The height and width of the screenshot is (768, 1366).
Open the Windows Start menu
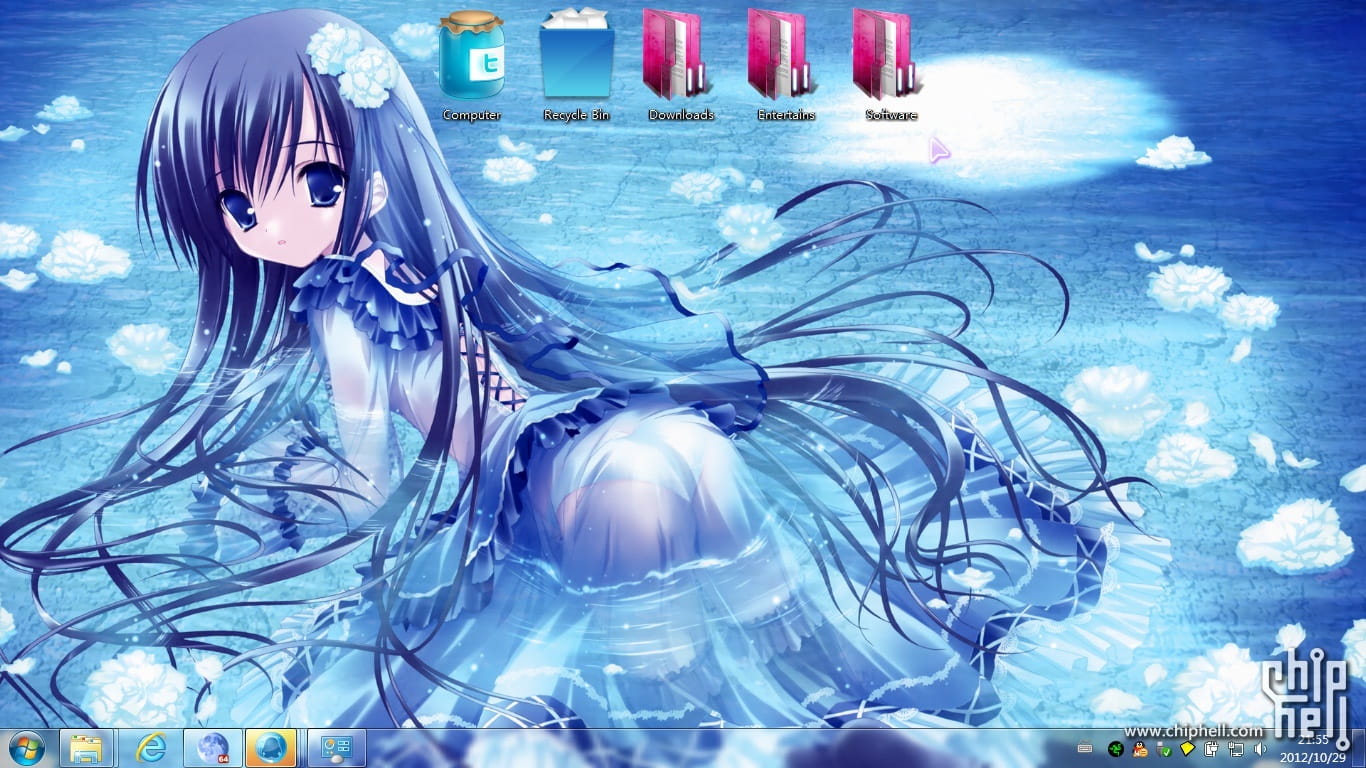tap(26, 748)
